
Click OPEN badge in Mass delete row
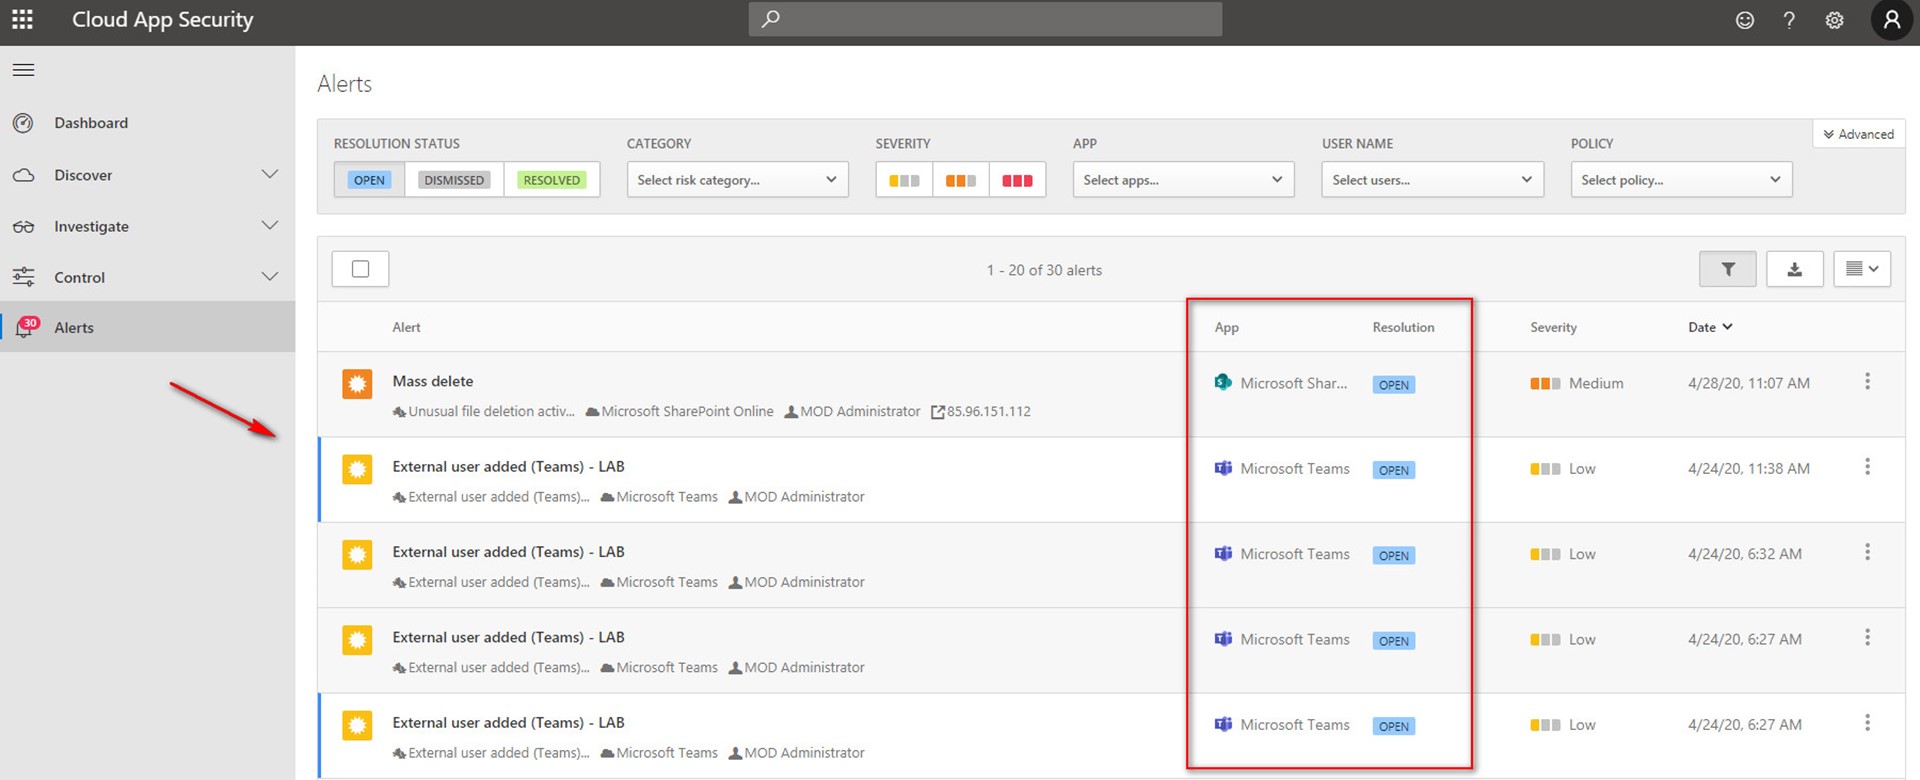coord(1393,385)
